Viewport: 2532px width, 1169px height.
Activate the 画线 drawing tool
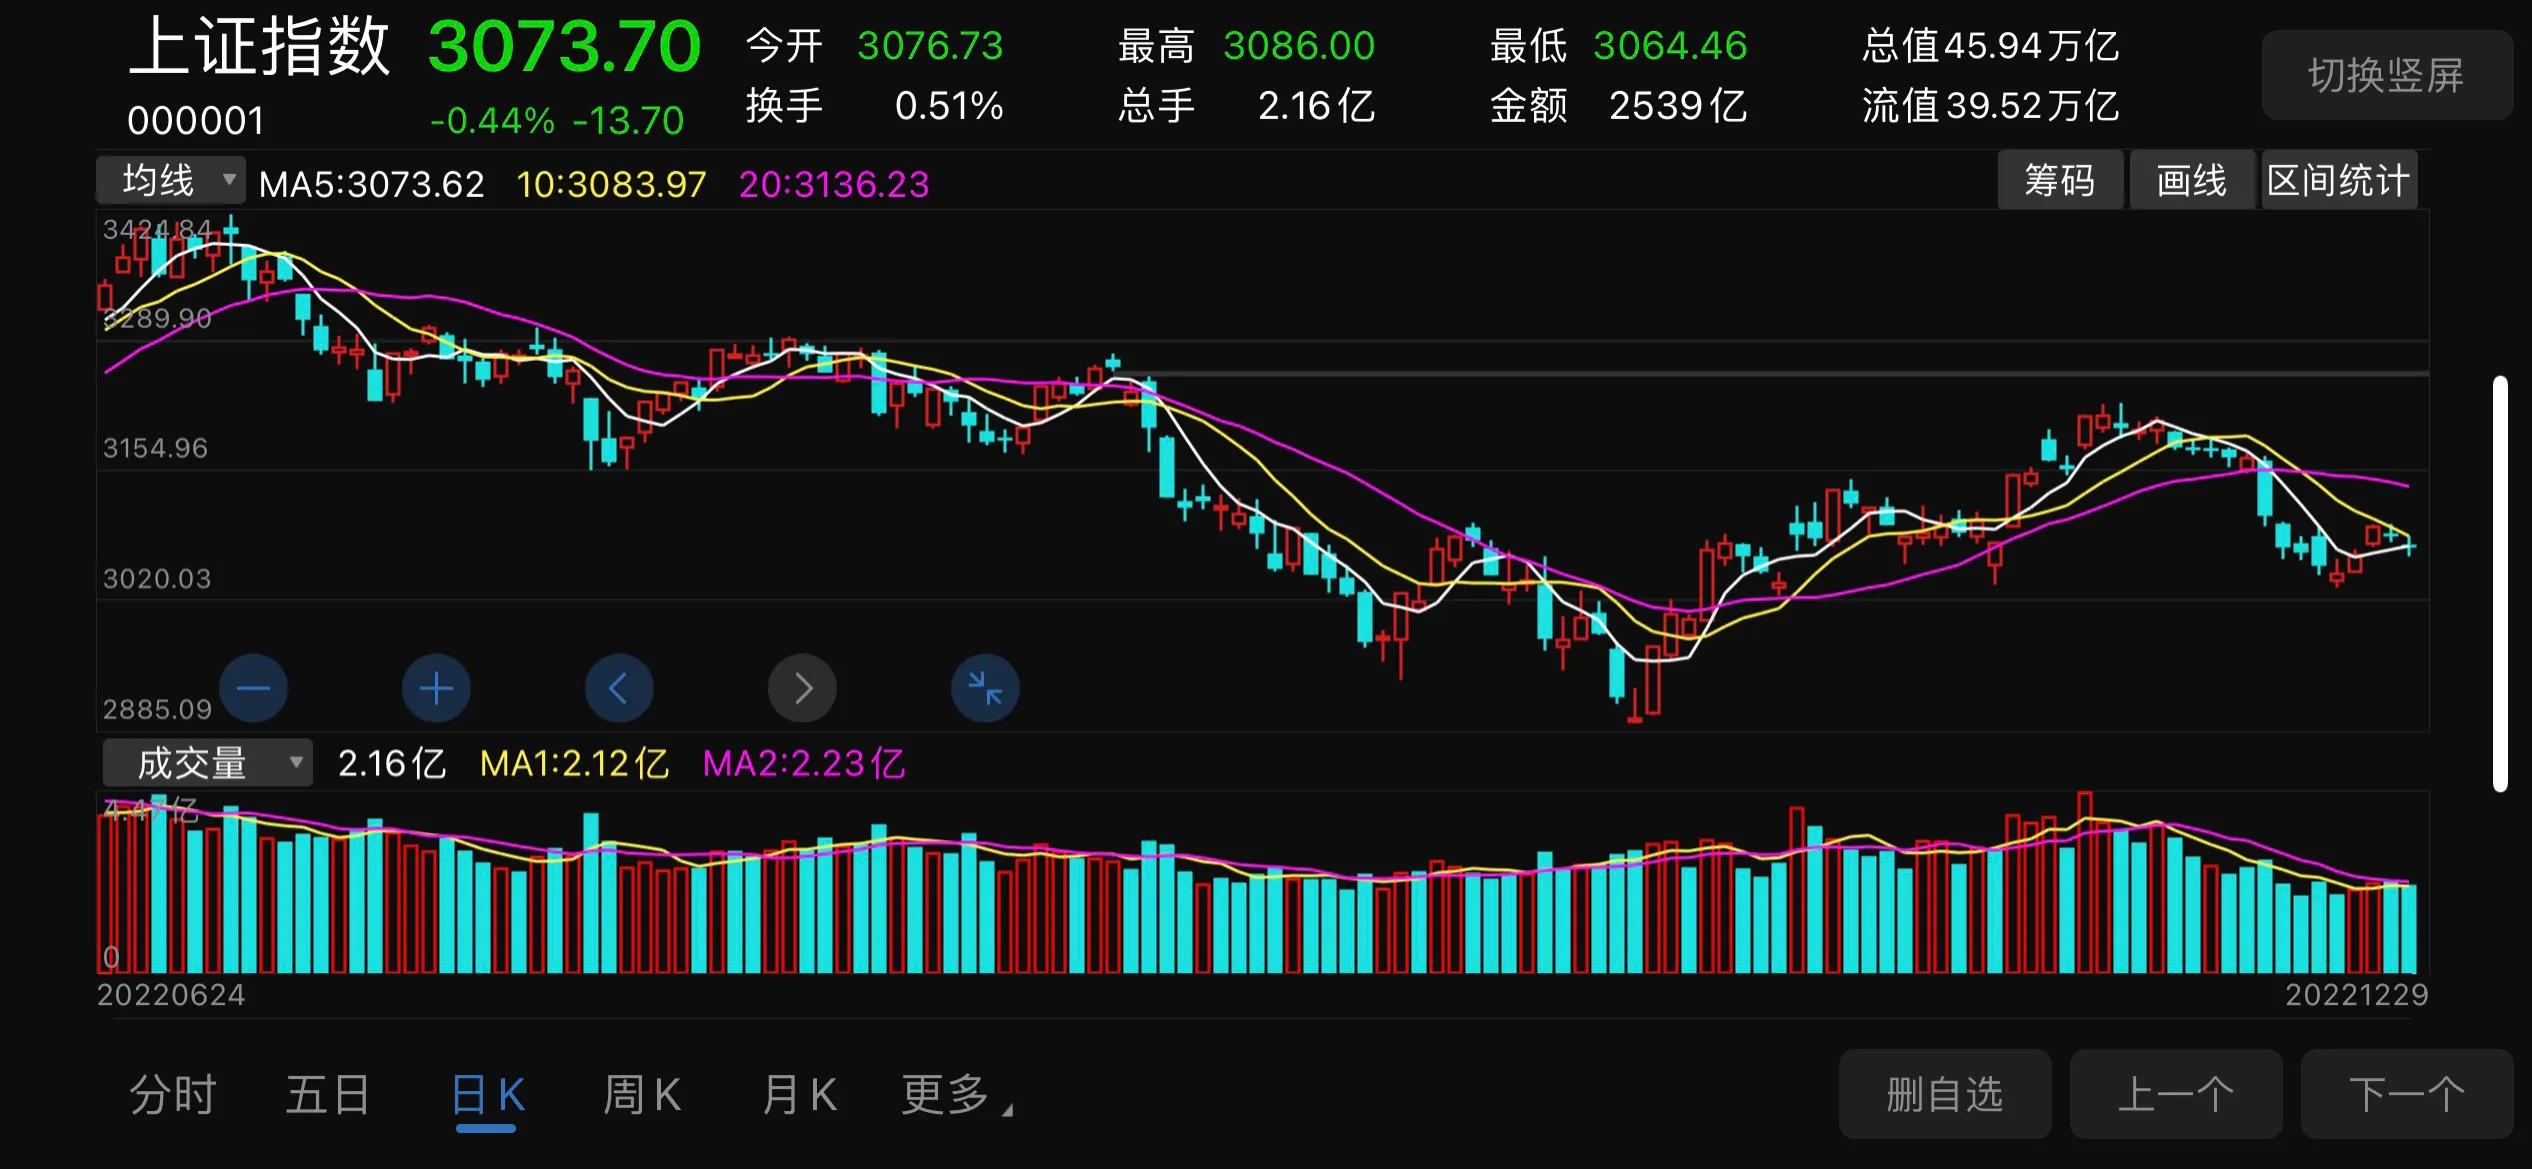2191,181
